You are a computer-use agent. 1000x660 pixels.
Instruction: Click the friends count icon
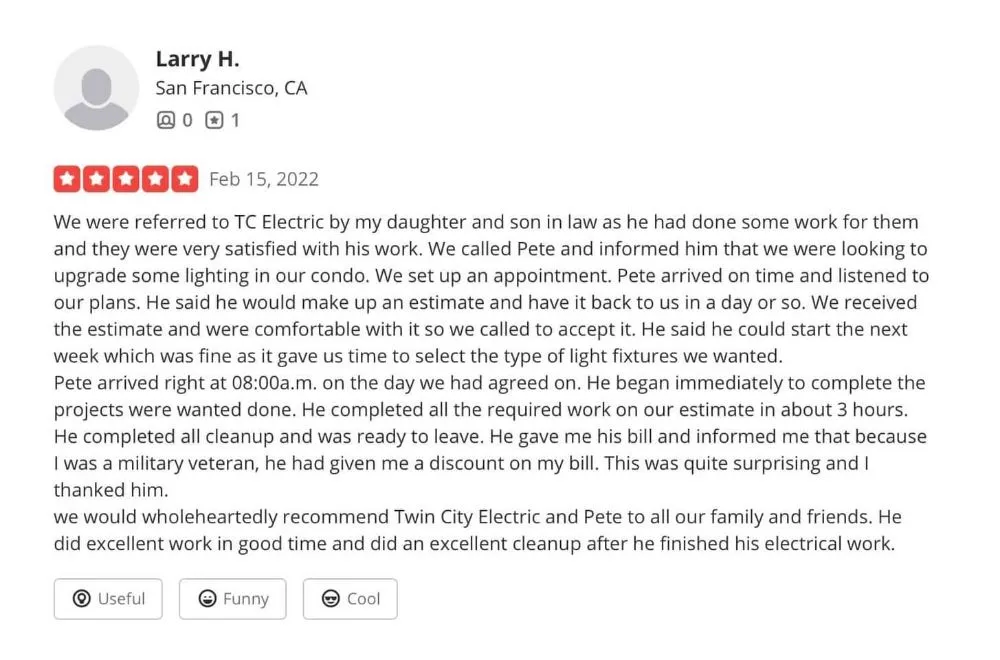(166, 120)
